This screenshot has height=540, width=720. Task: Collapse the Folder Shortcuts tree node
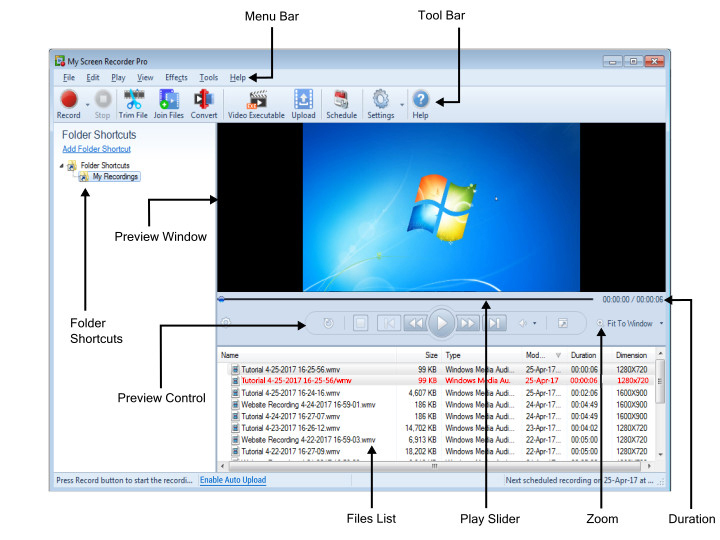point(62,166)
